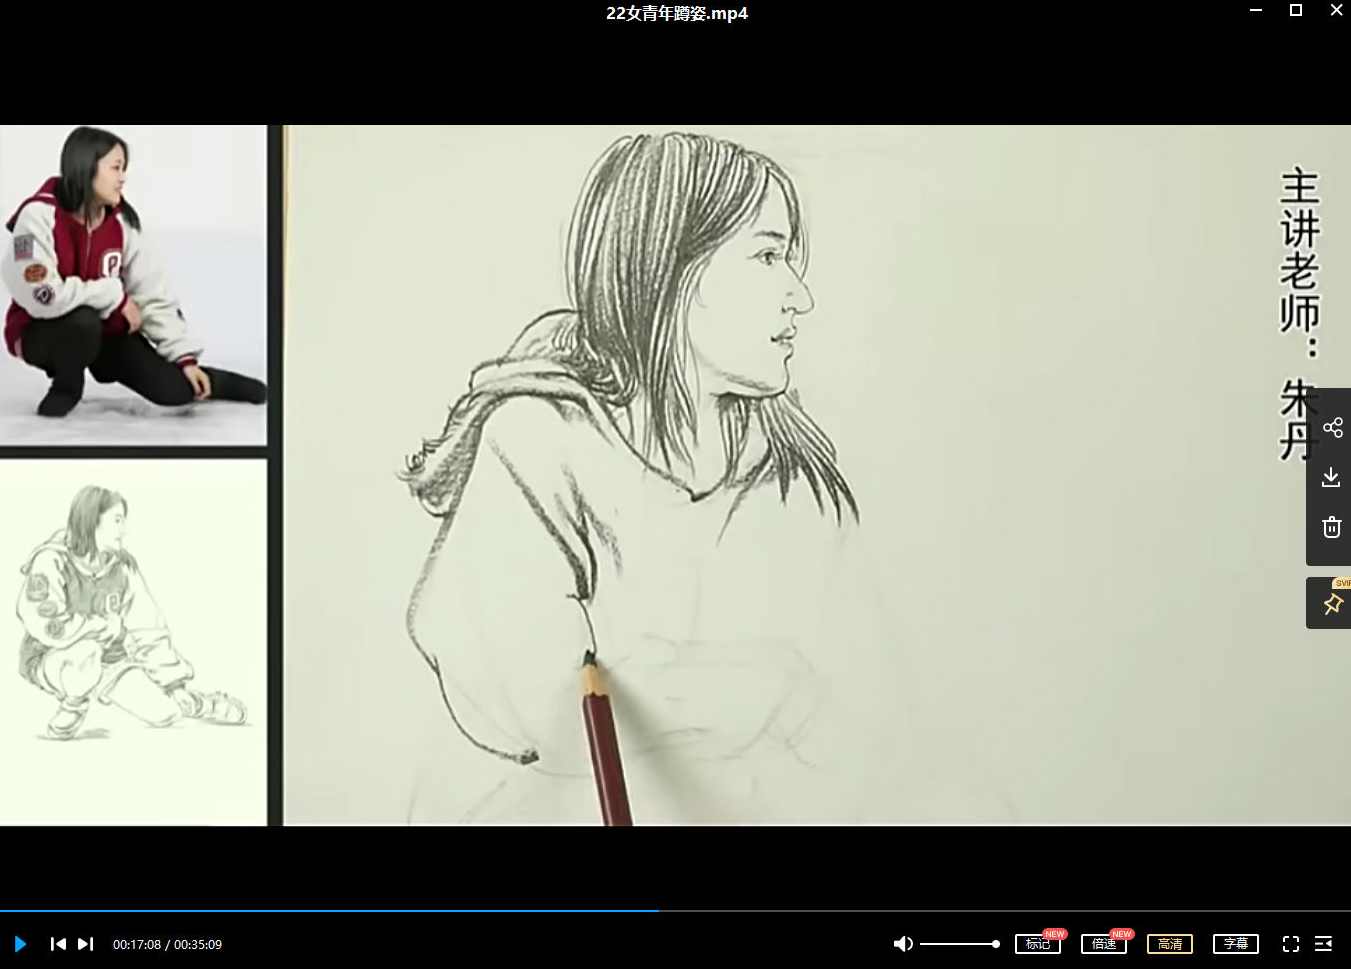Open the 倍速 playback speed menu
The height and width of the screenshot is (969, 1351).
(x=1103, y=944)
